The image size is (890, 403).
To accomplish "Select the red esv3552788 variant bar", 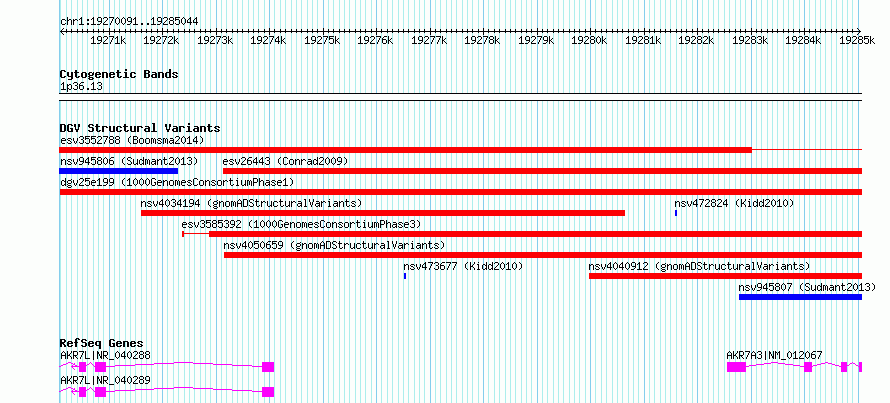I will coord(406,149).
